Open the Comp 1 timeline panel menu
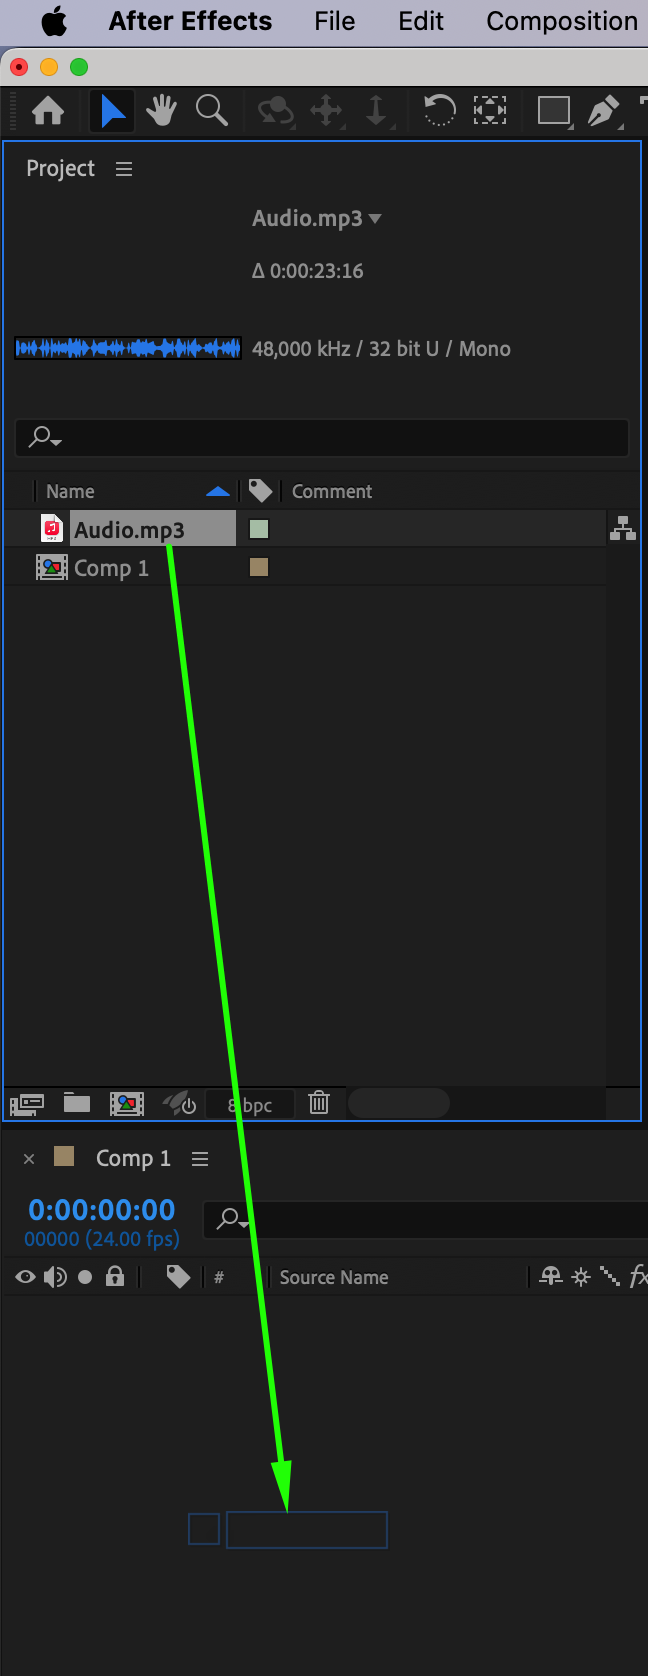This screenshot has width=648, height=1676. pyautogui.click(x=200, y=1159)
